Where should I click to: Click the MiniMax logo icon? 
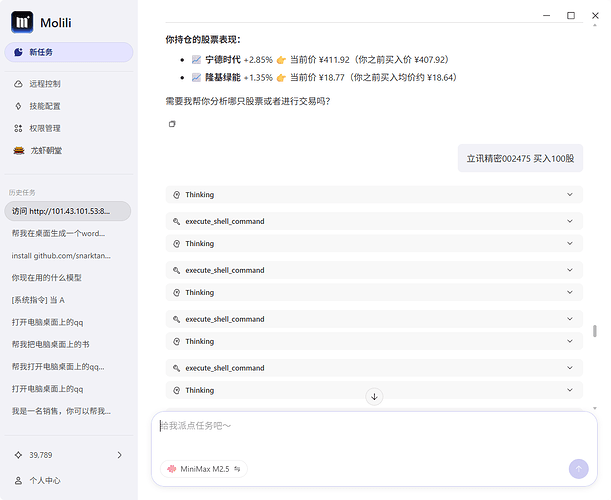click(x=171, y=469)
